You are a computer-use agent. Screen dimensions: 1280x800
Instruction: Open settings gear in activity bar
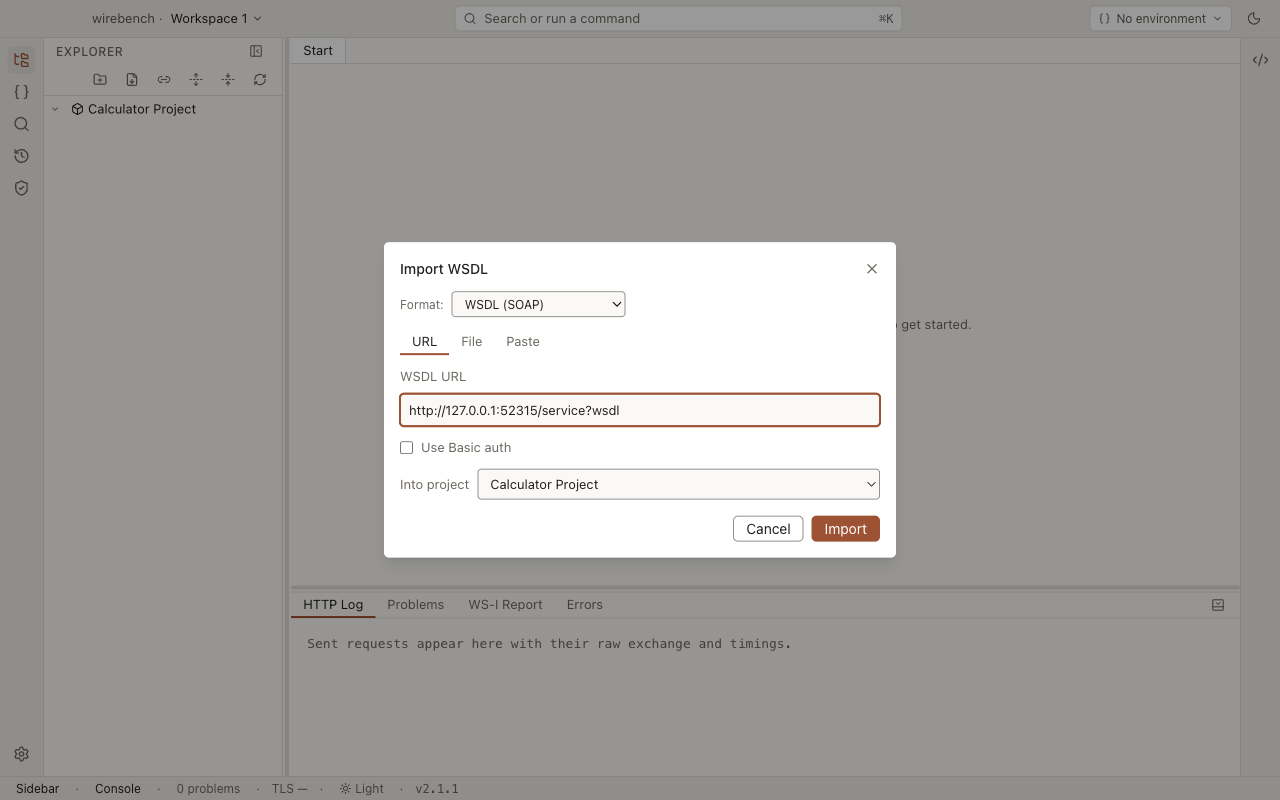tap(21, 754)
